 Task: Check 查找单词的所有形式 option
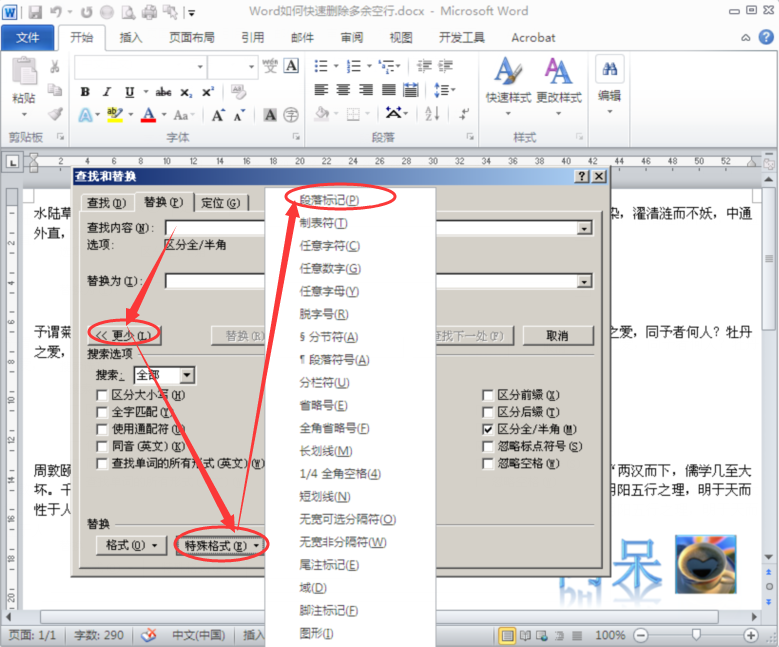point(102,464)
